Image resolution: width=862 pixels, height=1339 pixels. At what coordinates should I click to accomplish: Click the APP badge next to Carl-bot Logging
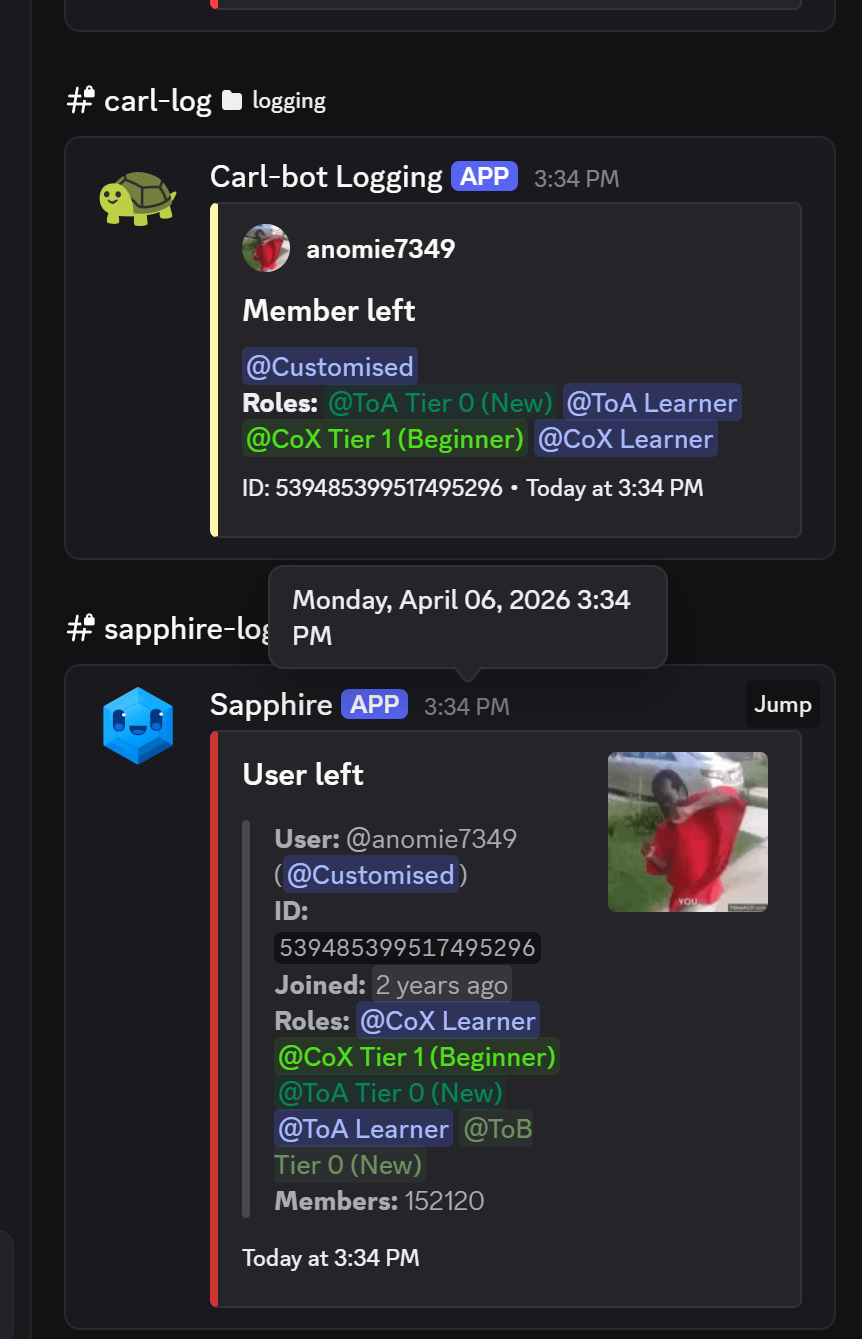(x=485, y=177)
